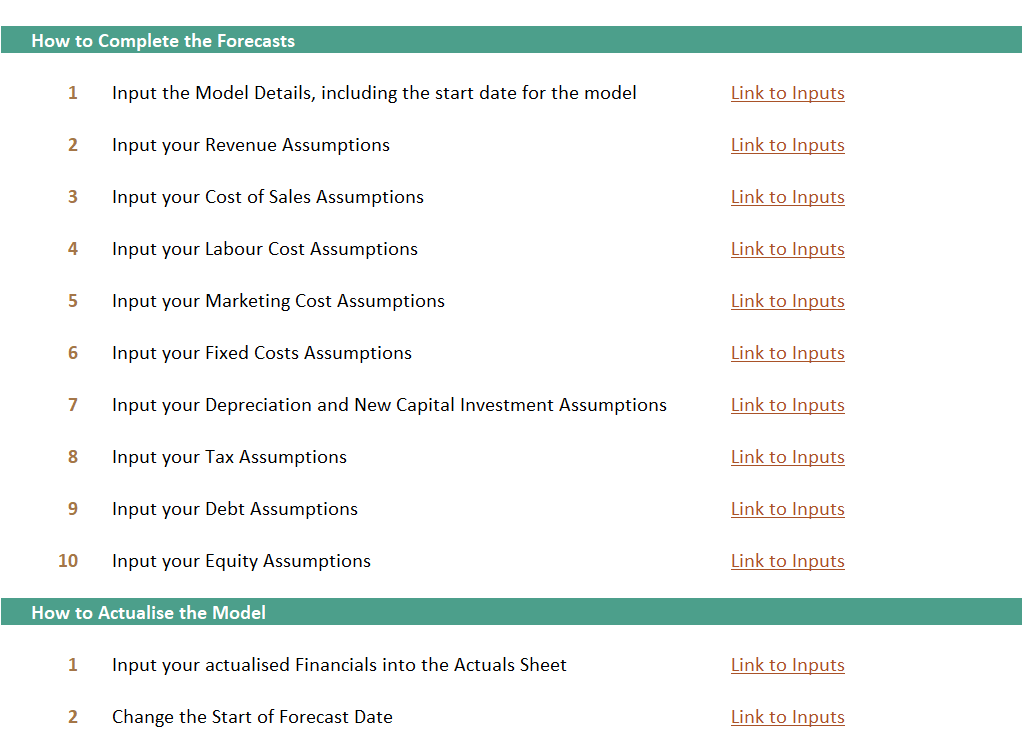Open Depreciation and Capital Investment inputs link
The image size is (1022, 755).
787,406
